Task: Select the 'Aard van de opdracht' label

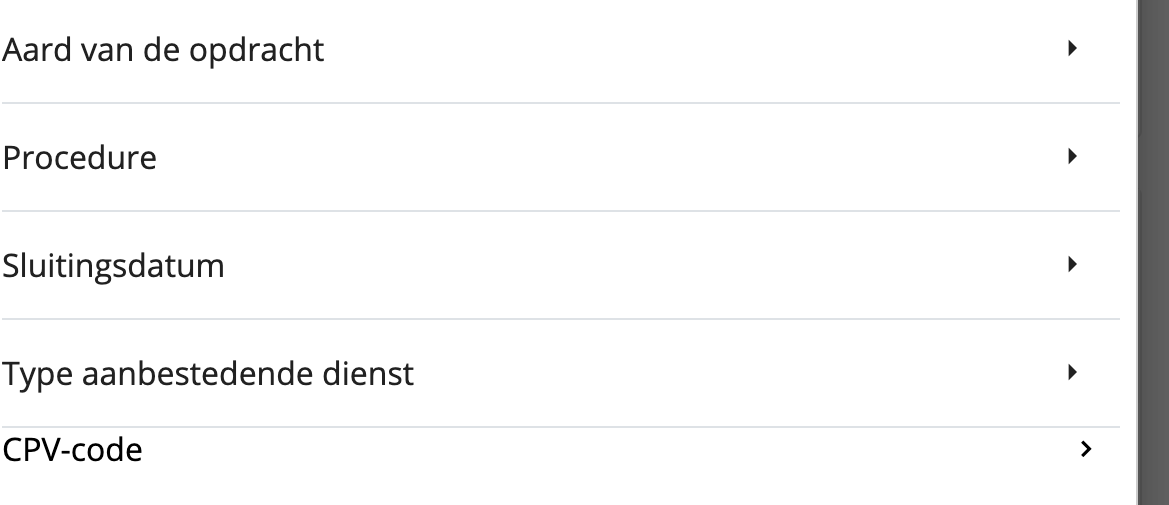Action: click(163, 51)
